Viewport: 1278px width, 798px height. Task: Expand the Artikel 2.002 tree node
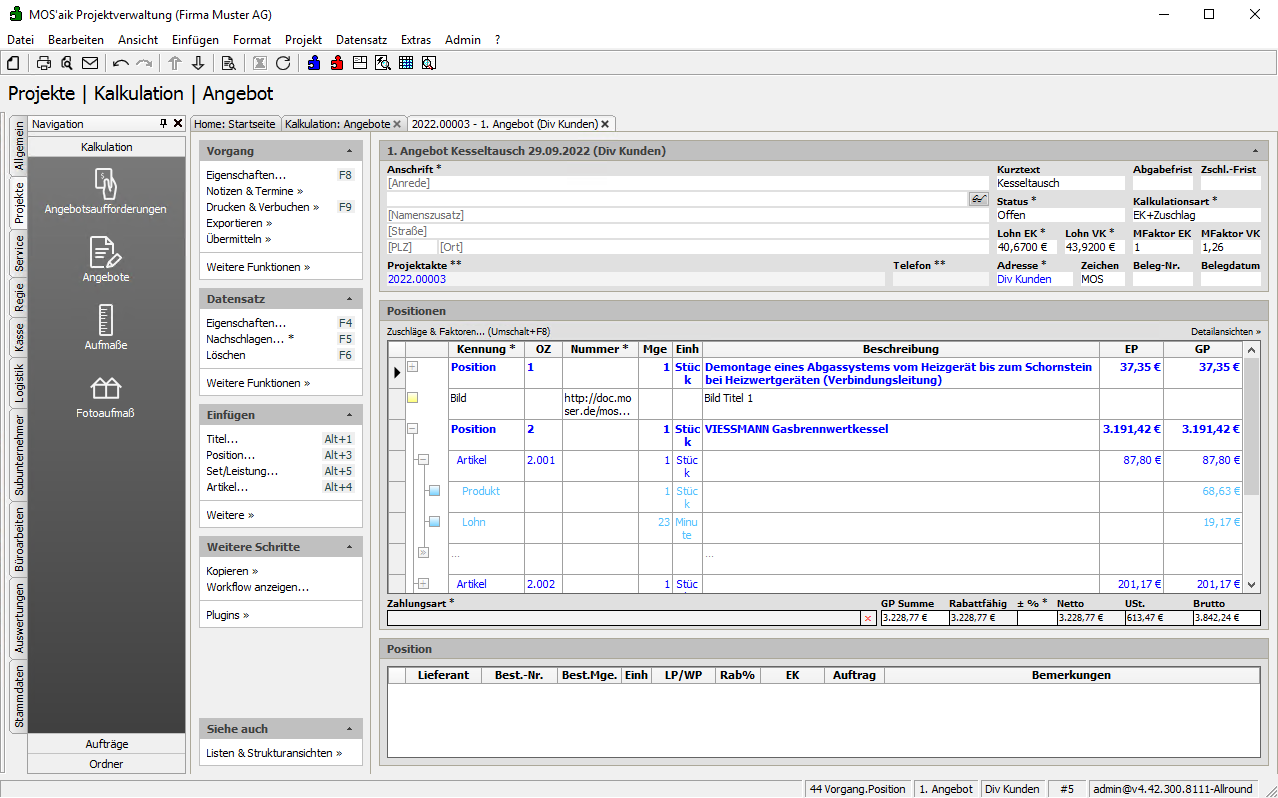coord(423,584)
